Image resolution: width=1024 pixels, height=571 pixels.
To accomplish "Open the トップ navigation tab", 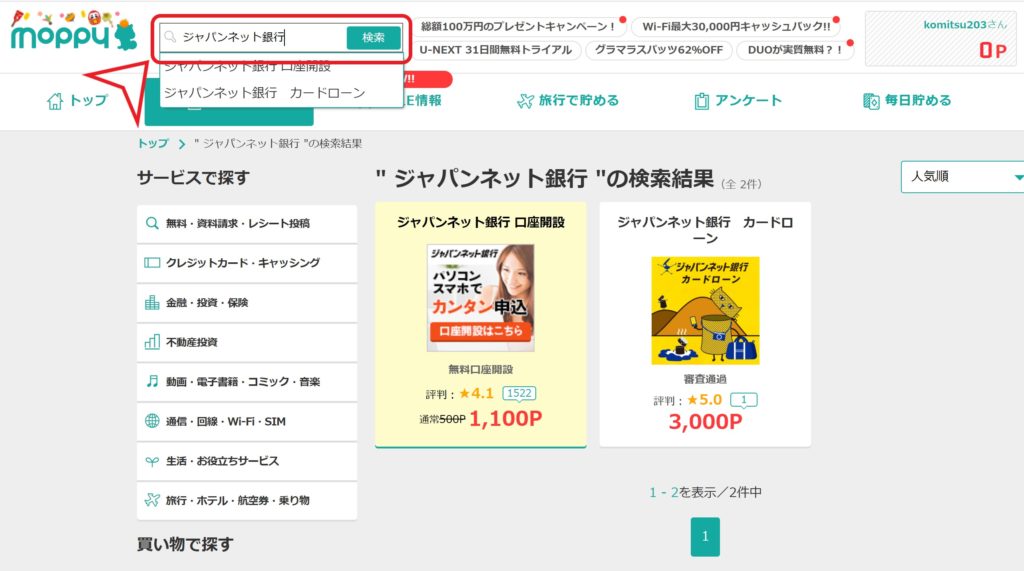I will click(x=77, y=101).
